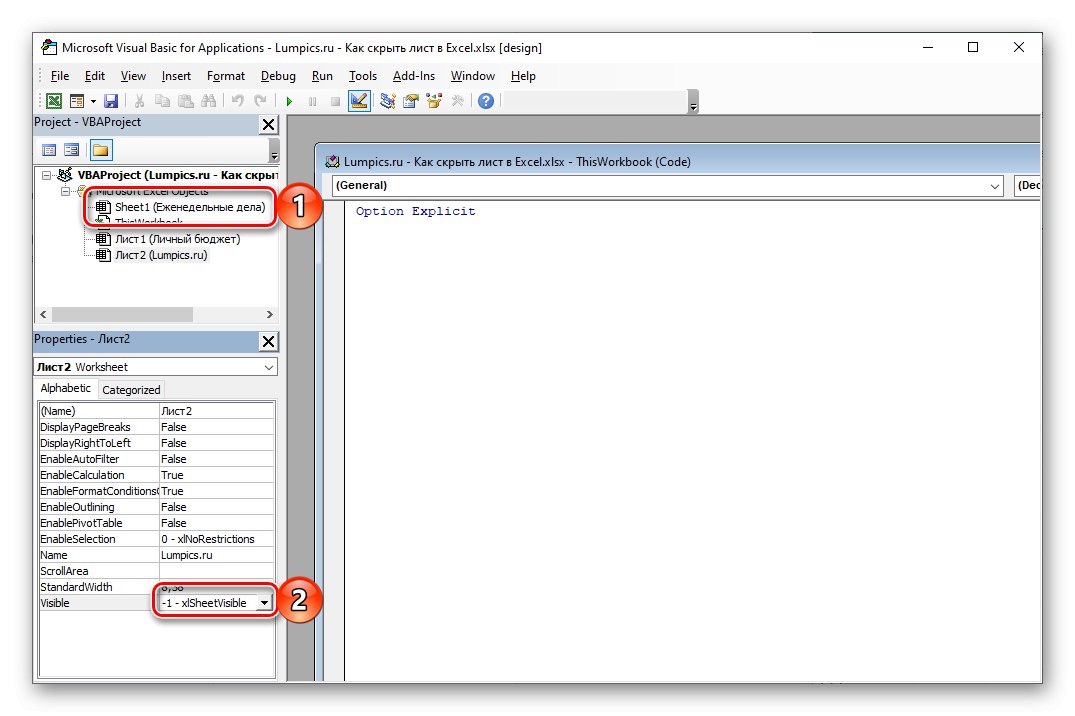Select Sheet1 (Еженедельные дела) in project tree
This screenshot has width=1075, height=716.
point(190,207)
